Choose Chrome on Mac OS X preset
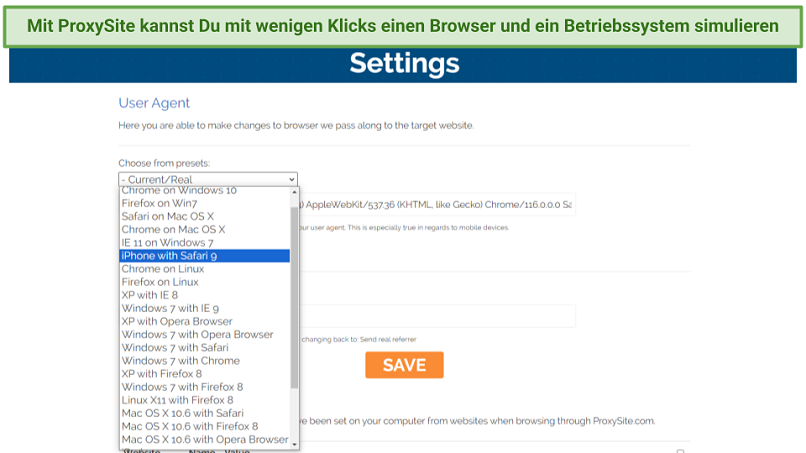The width and height of the screenshot is (806, 453). [x=173, y=229]
